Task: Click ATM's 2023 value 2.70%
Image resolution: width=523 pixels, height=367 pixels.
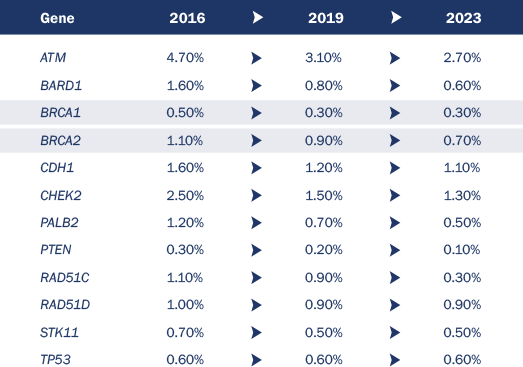Action: (462, 58)
